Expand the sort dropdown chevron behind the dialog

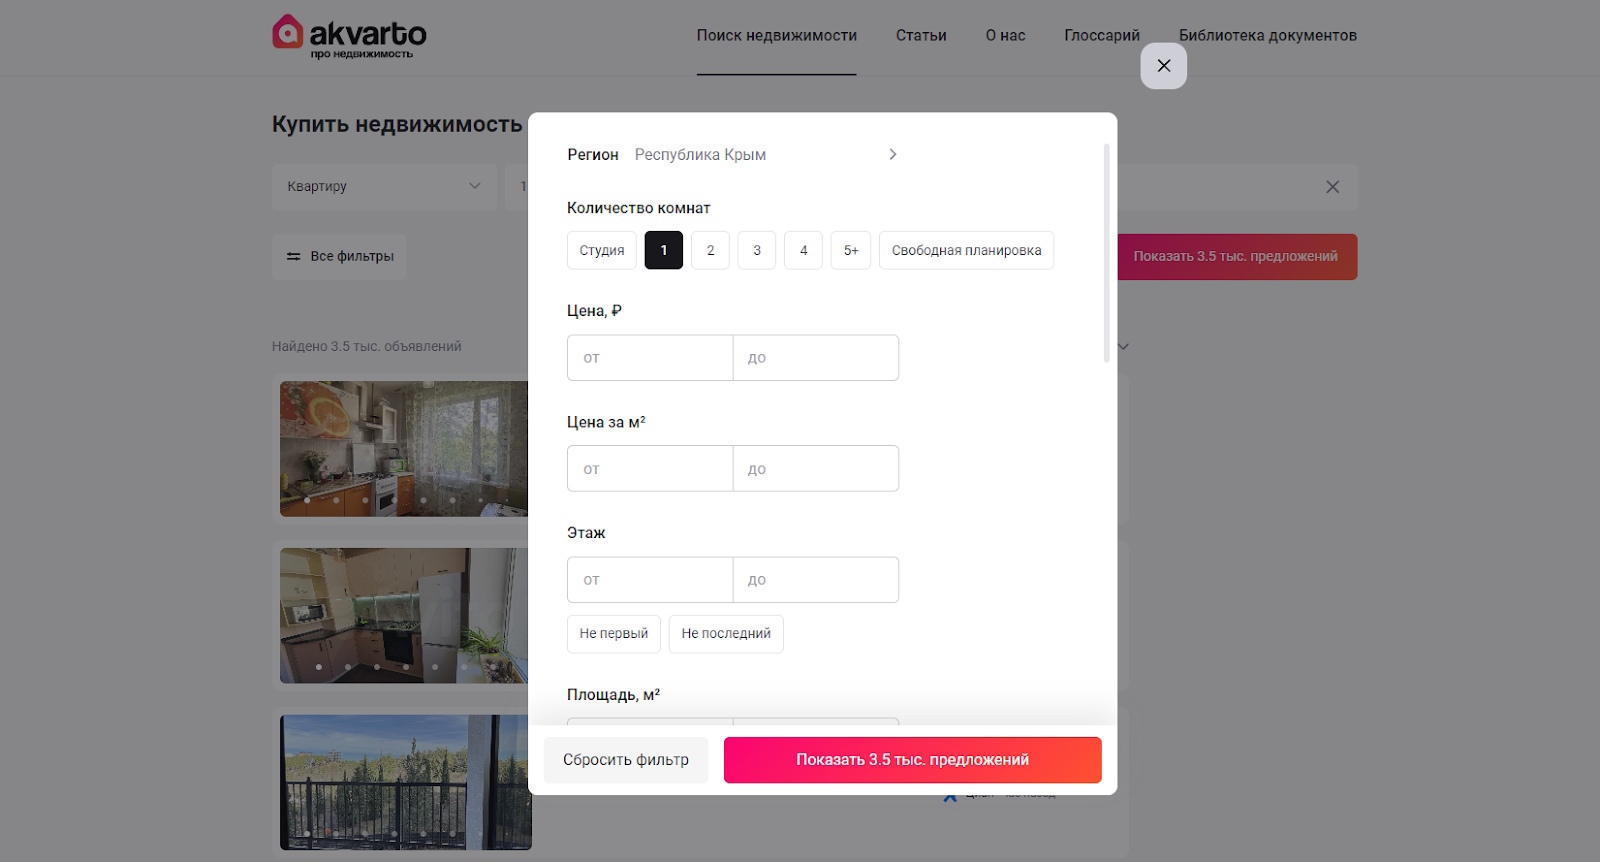[x=1123, y=347]
